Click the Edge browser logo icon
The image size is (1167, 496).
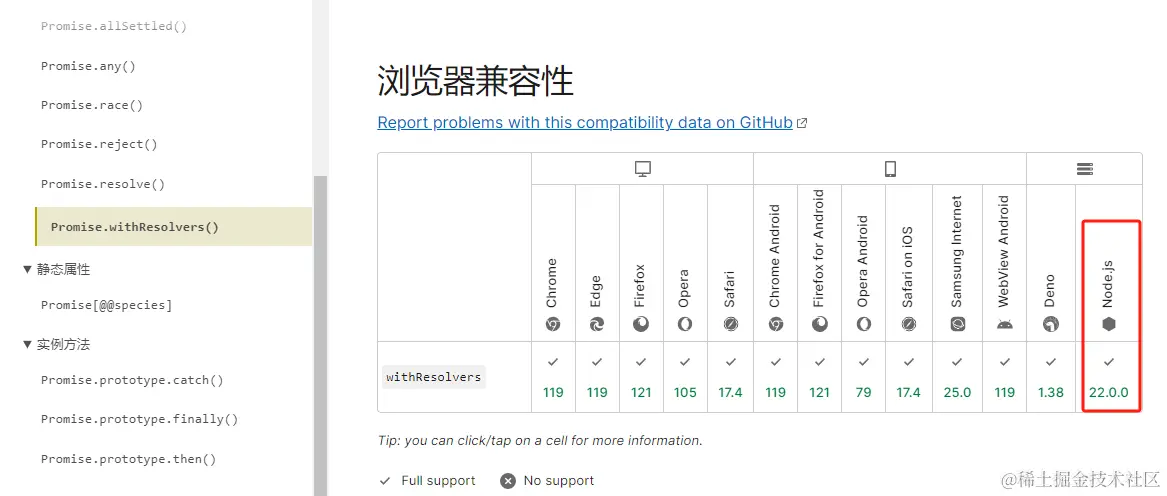coord(597,324)
